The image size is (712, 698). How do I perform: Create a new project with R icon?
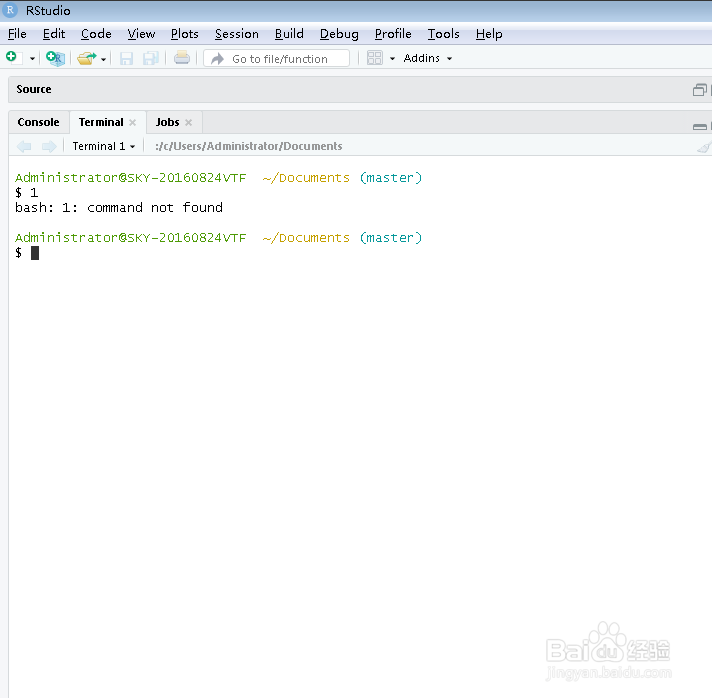(55, 58)
